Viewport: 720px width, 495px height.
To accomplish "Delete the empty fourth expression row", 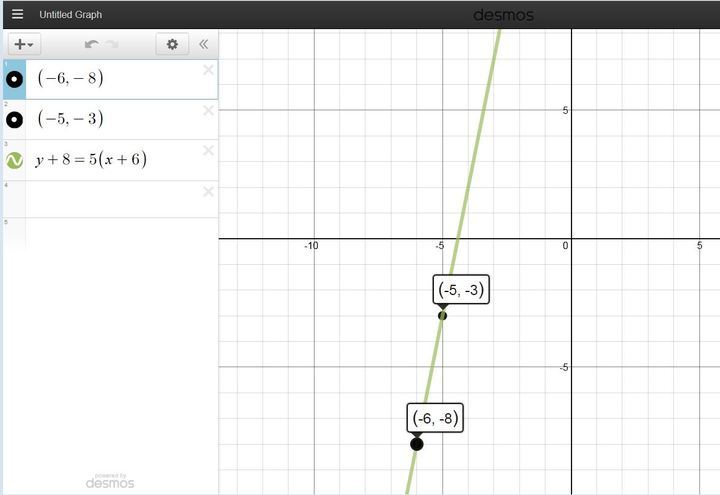I will tap(208, 192).
